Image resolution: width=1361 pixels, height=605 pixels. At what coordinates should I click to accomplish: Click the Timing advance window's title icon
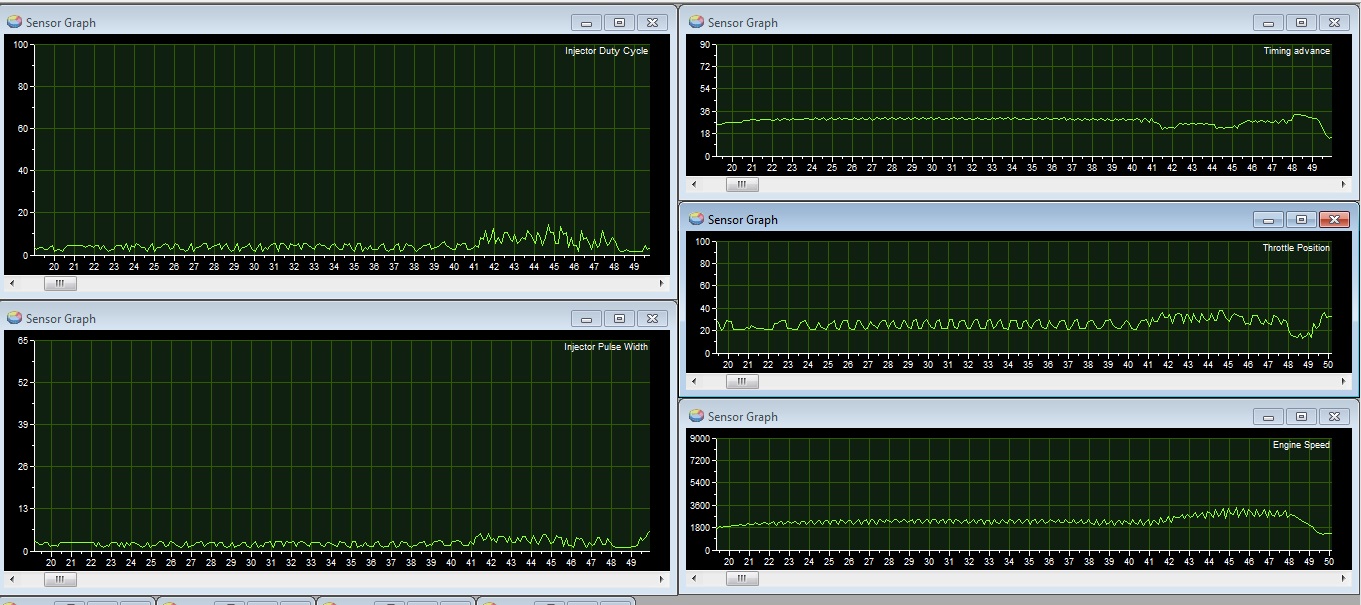coord(696,22)
